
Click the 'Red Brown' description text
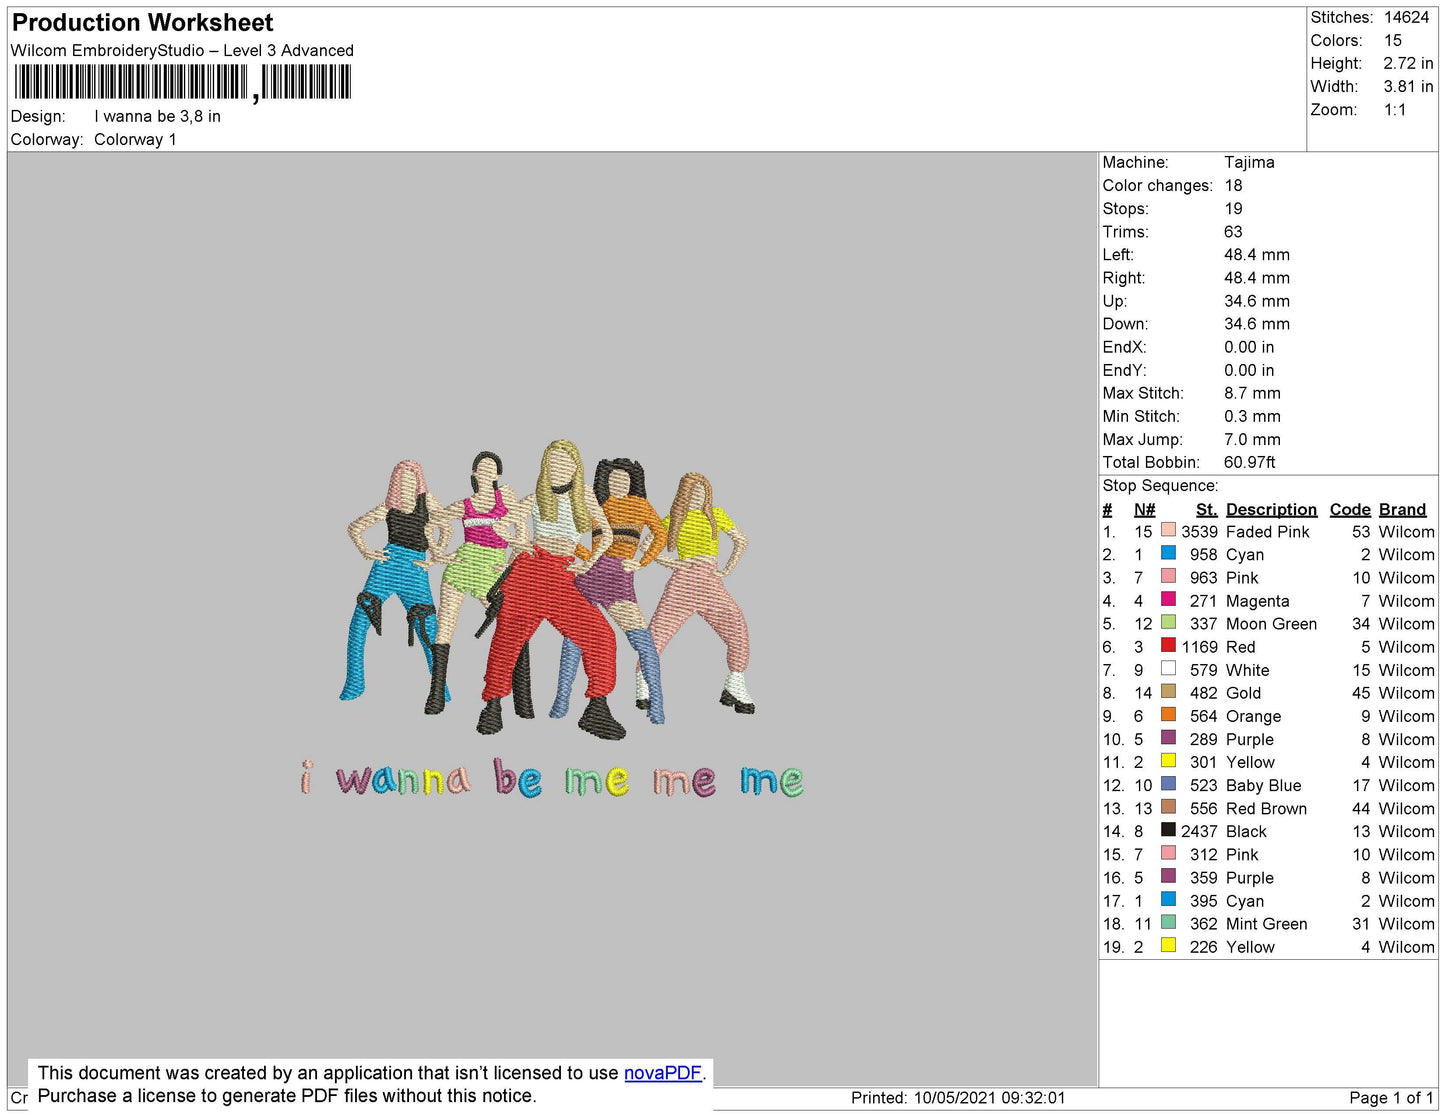coord(1266,808)
